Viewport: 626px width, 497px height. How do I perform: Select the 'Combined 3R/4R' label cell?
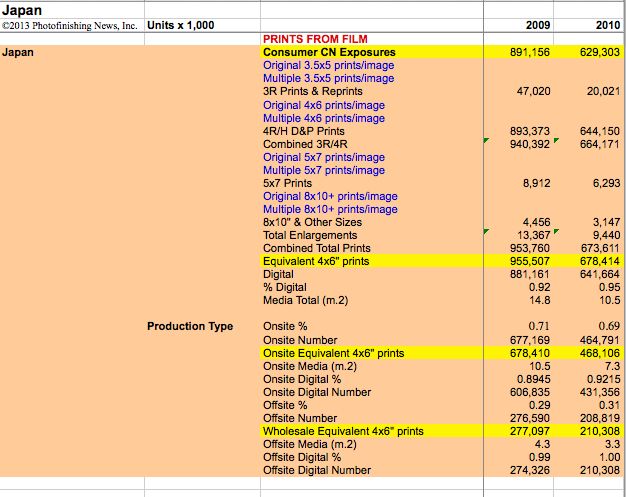click(x=305, y=144)
